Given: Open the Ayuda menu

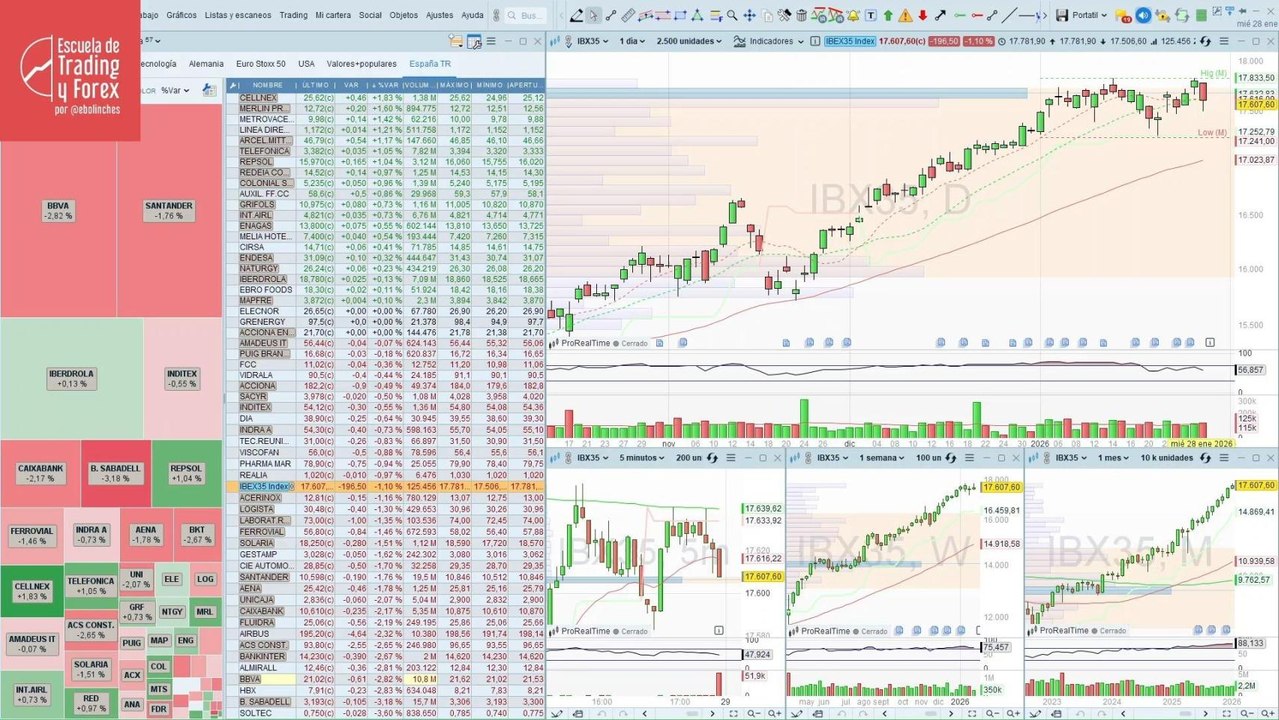Looking at the screenshot, I should coord(472,15).
